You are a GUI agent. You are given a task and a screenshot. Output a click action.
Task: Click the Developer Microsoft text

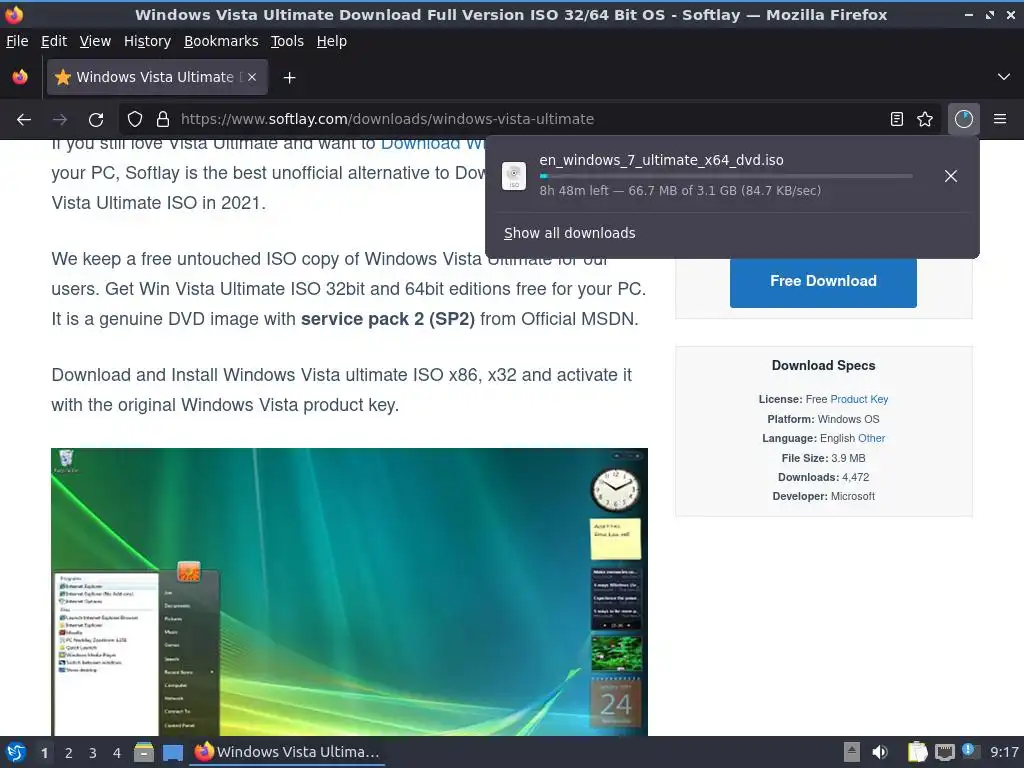tap(823, 496)
